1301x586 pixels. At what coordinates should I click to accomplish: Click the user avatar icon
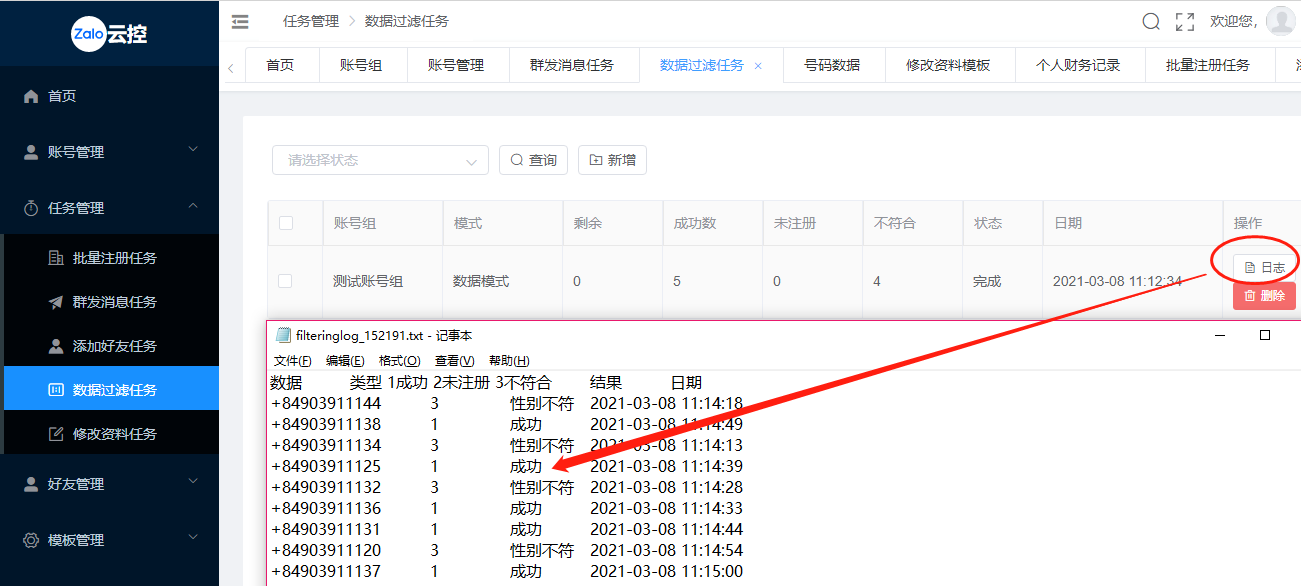[x=1280, y=21]
